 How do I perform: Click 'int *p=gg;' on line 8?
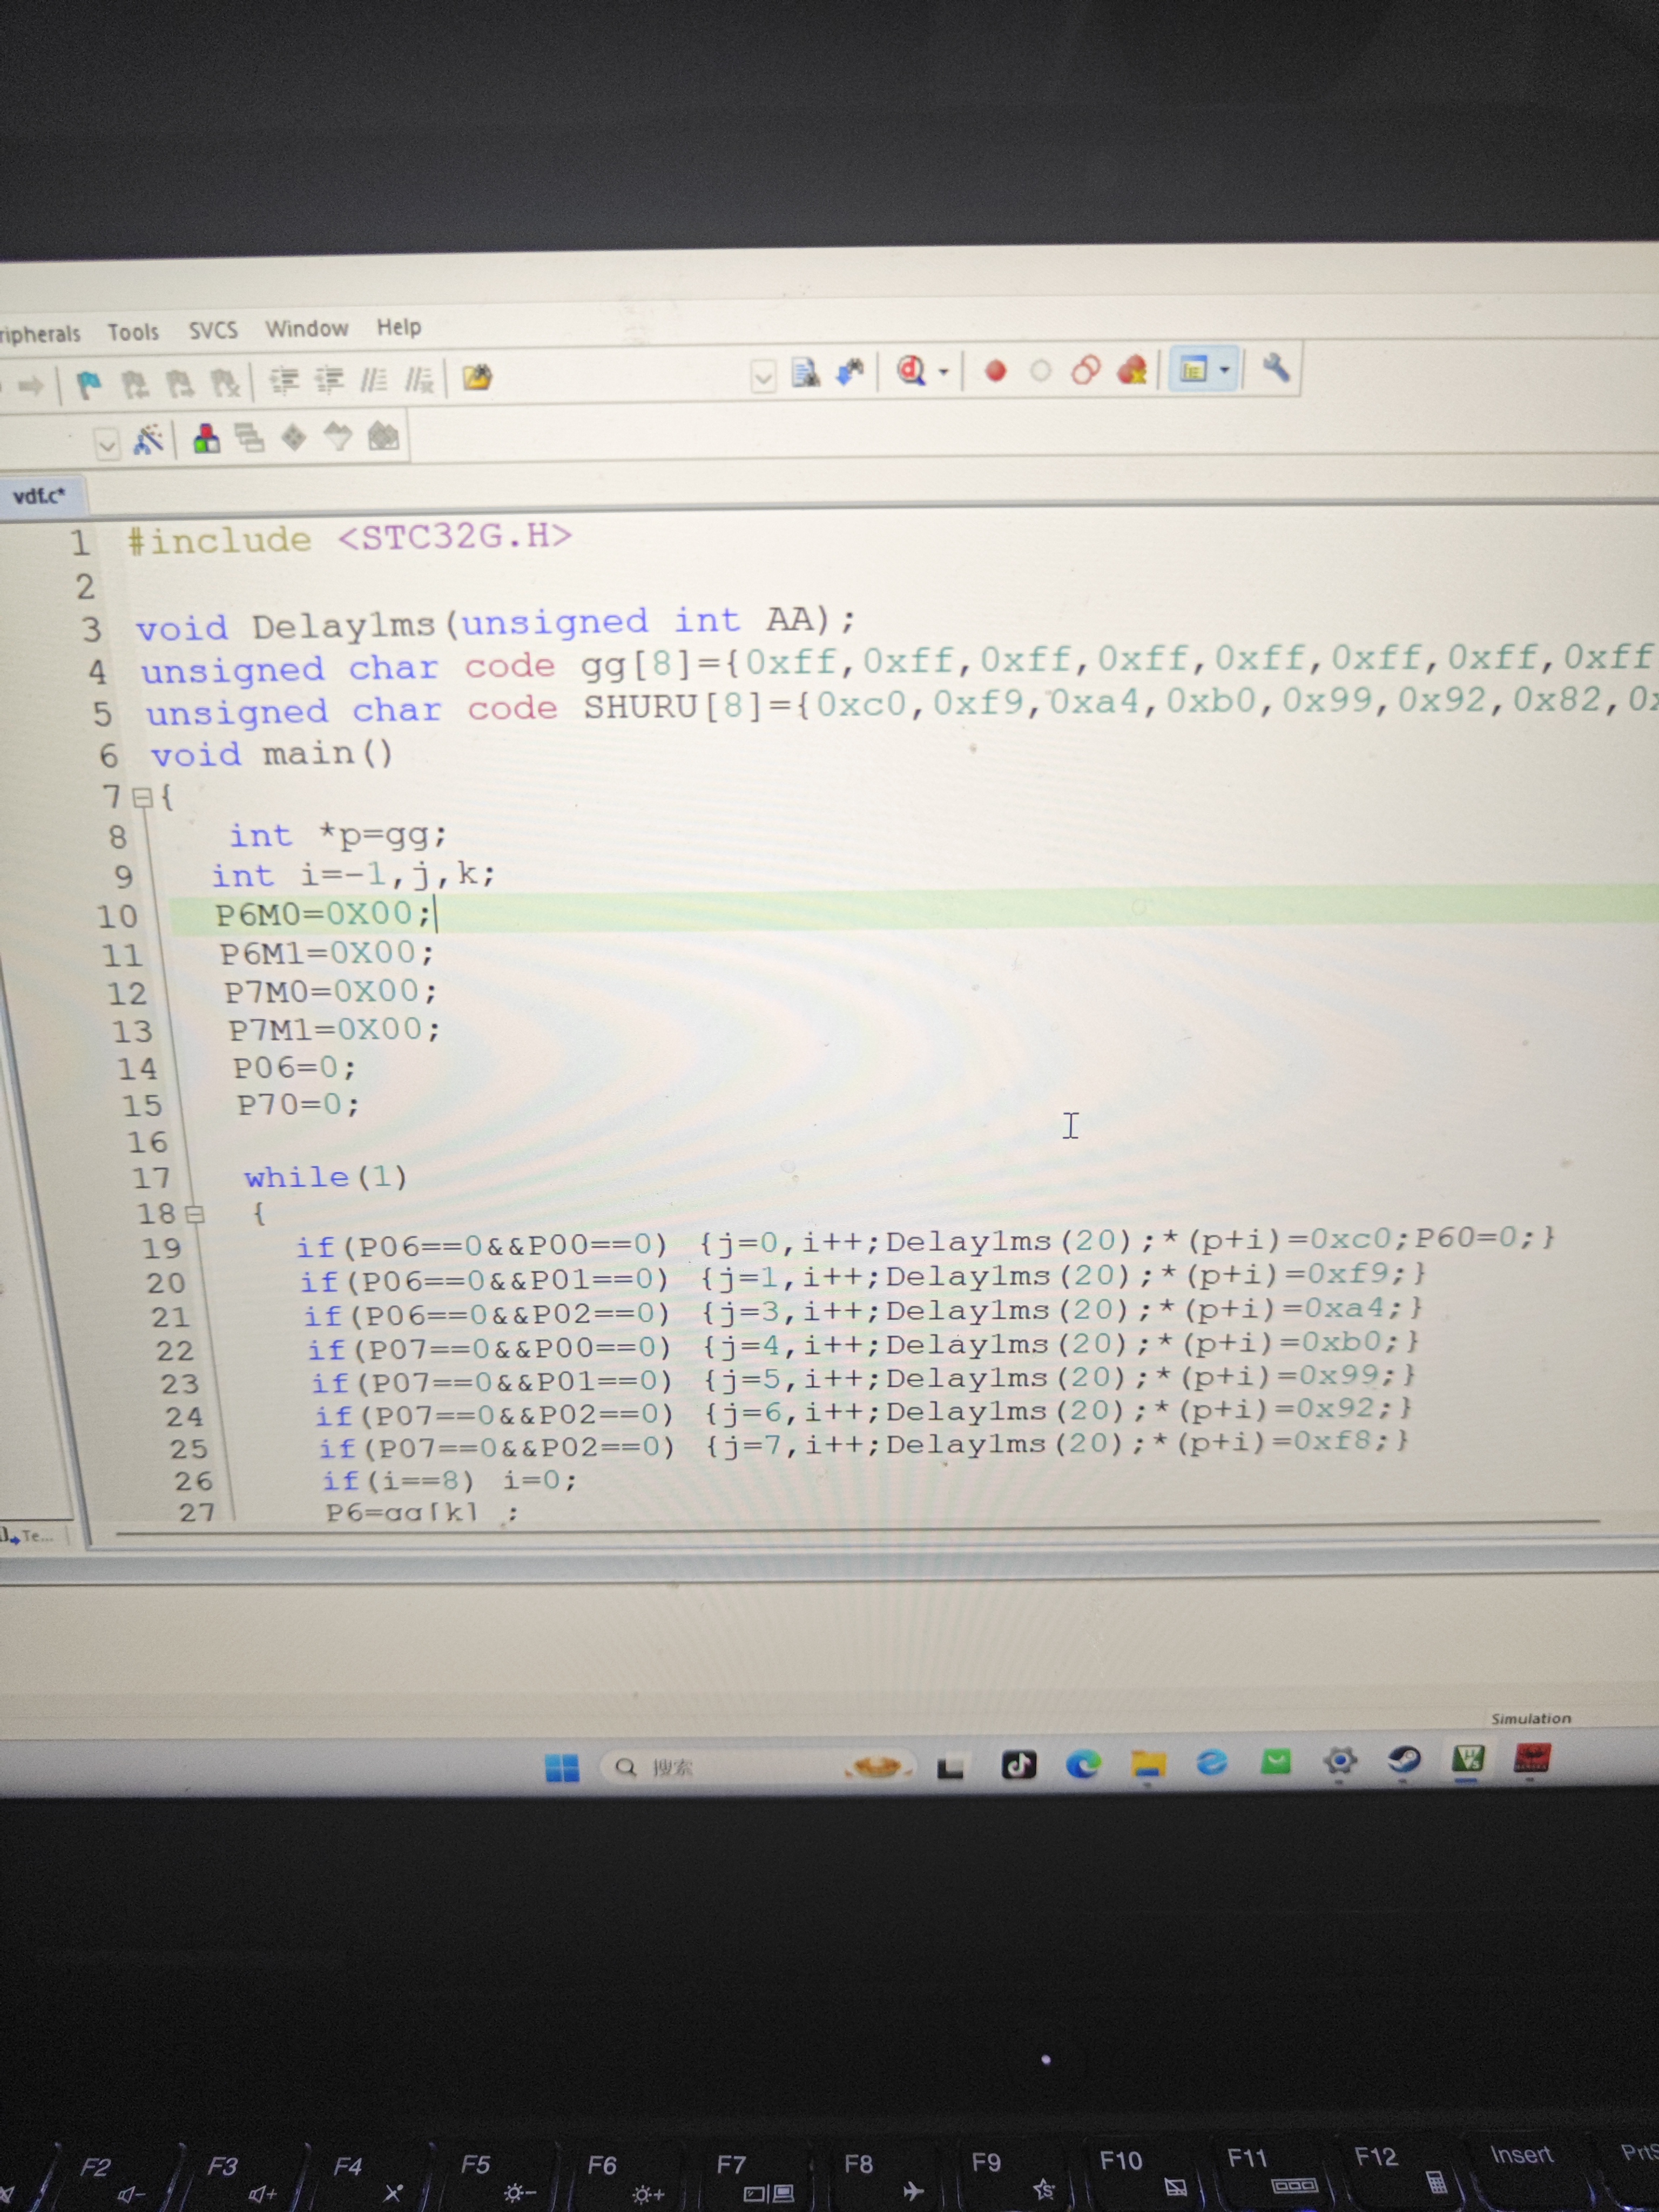point(338,834)
